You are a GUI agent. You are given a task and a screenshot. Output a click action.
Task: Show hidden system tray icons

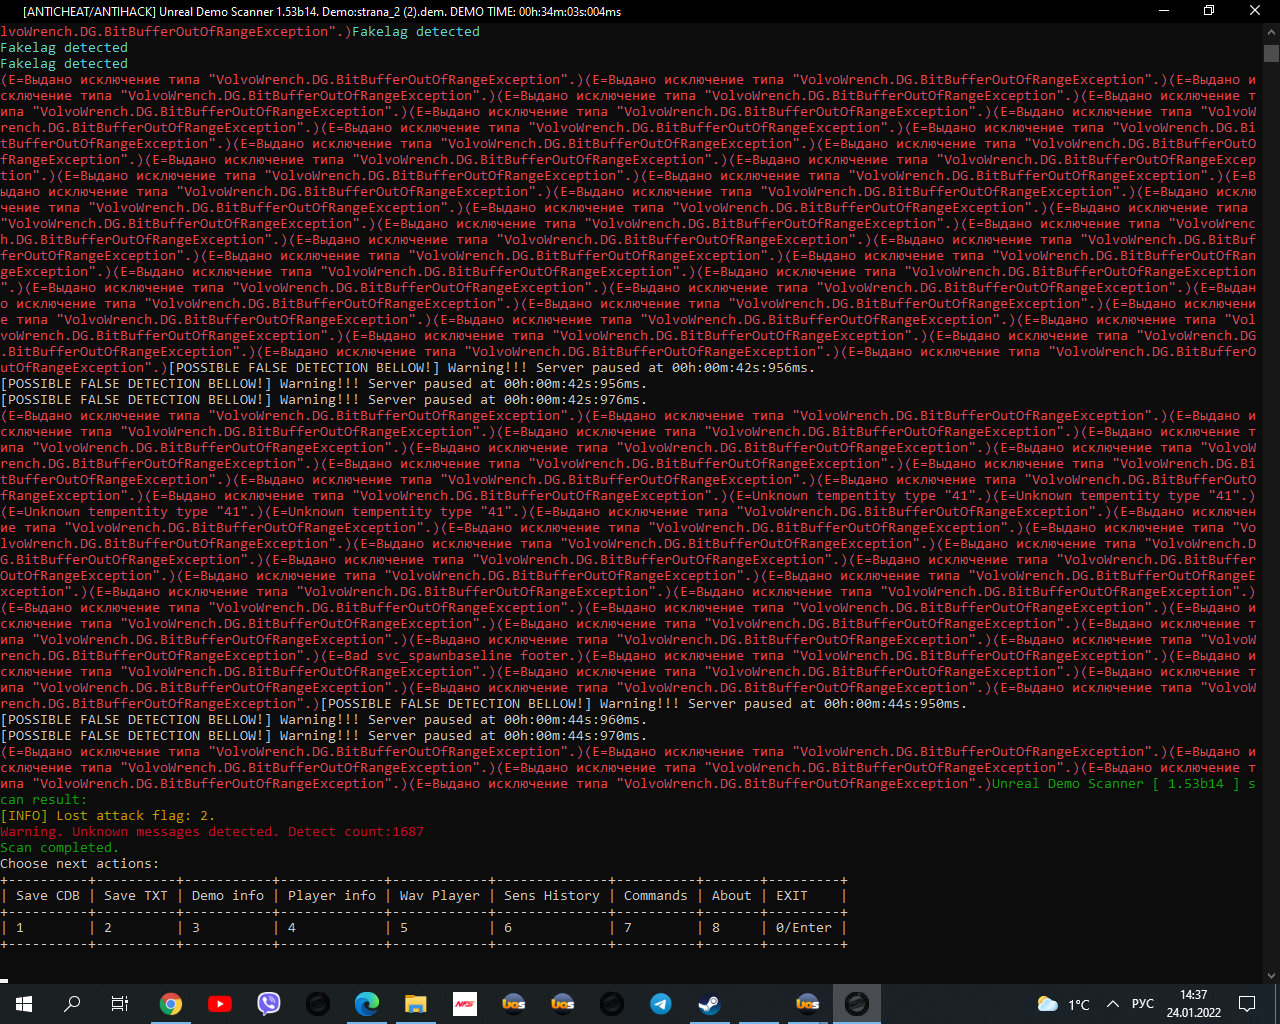(x=1112, y=1004)
